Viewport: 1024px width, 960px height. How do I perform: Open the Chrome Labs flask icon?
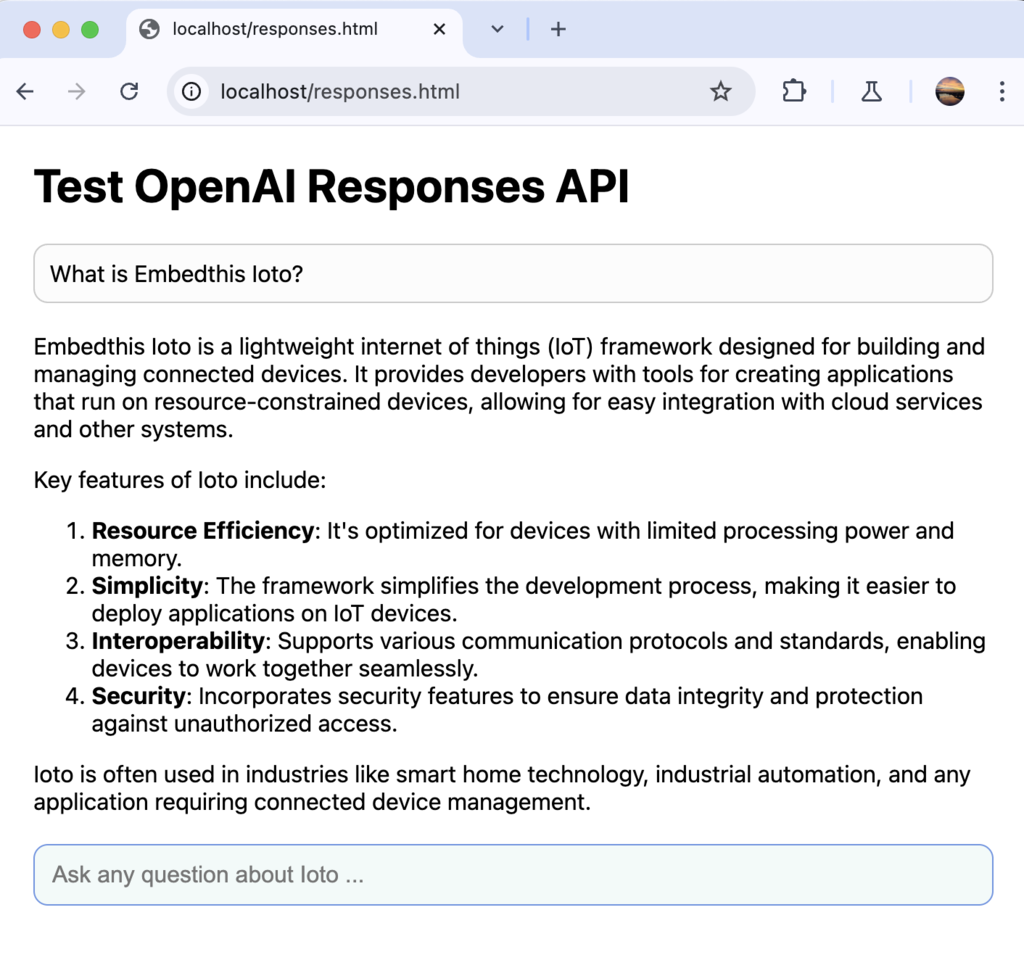[x=871, y=92]
